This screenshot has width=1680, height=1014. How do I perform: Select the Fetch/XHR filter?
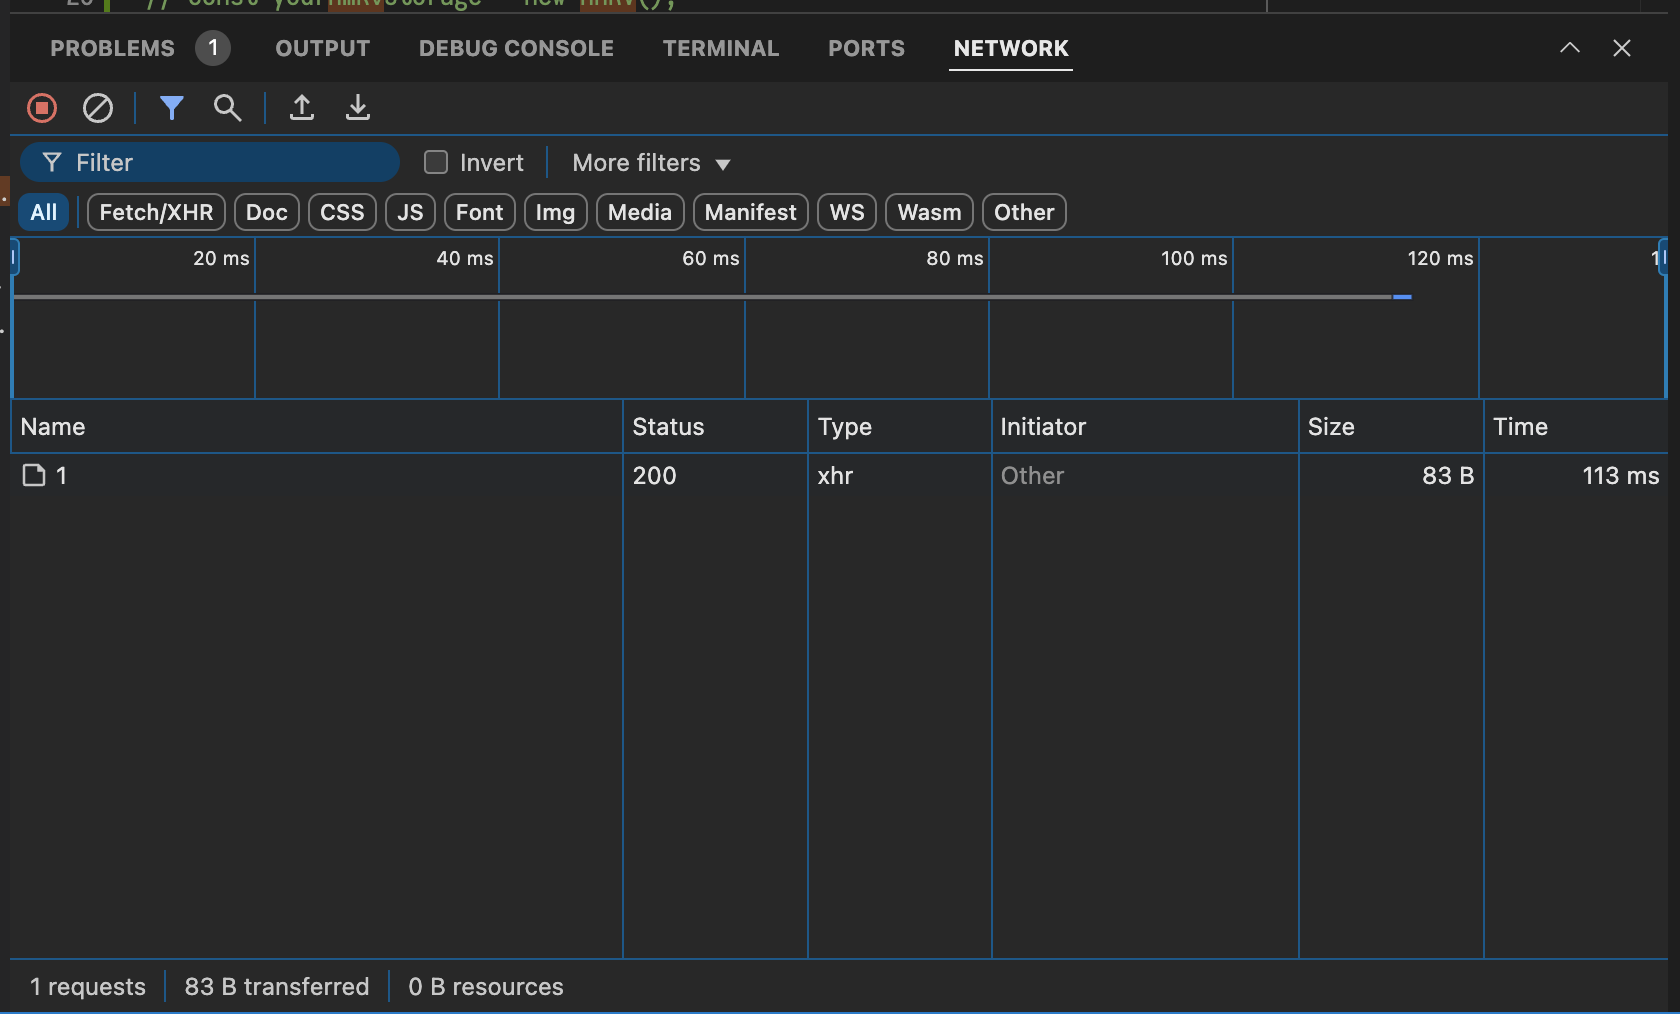pyautogui.click(x=156, y=212)
